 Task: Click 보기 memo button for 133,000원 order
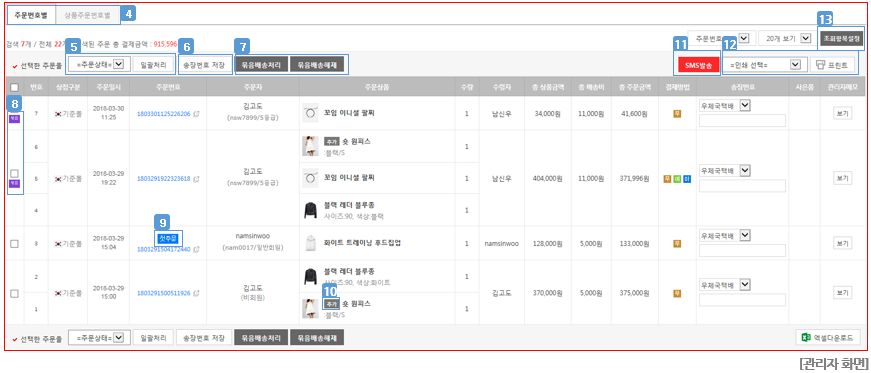843,243
